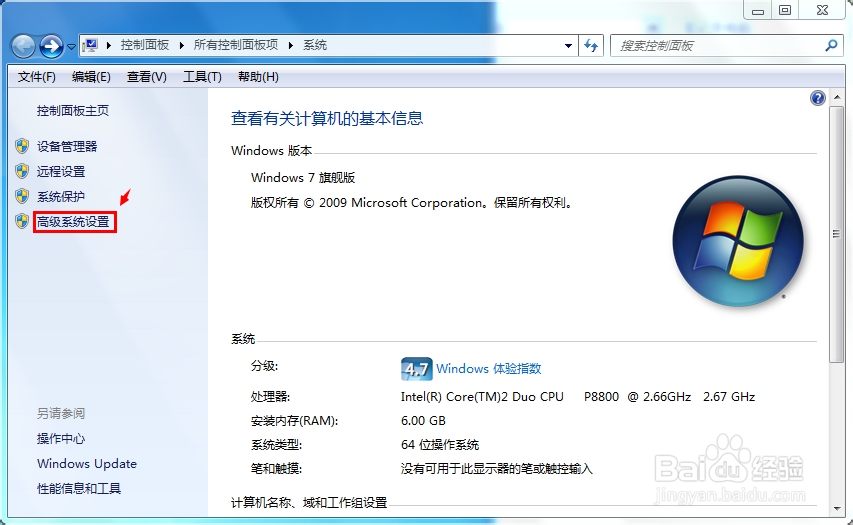Expand the arrow after 控制面板 breadcrumb
The image size is (853, 525).
click(182, 45)
